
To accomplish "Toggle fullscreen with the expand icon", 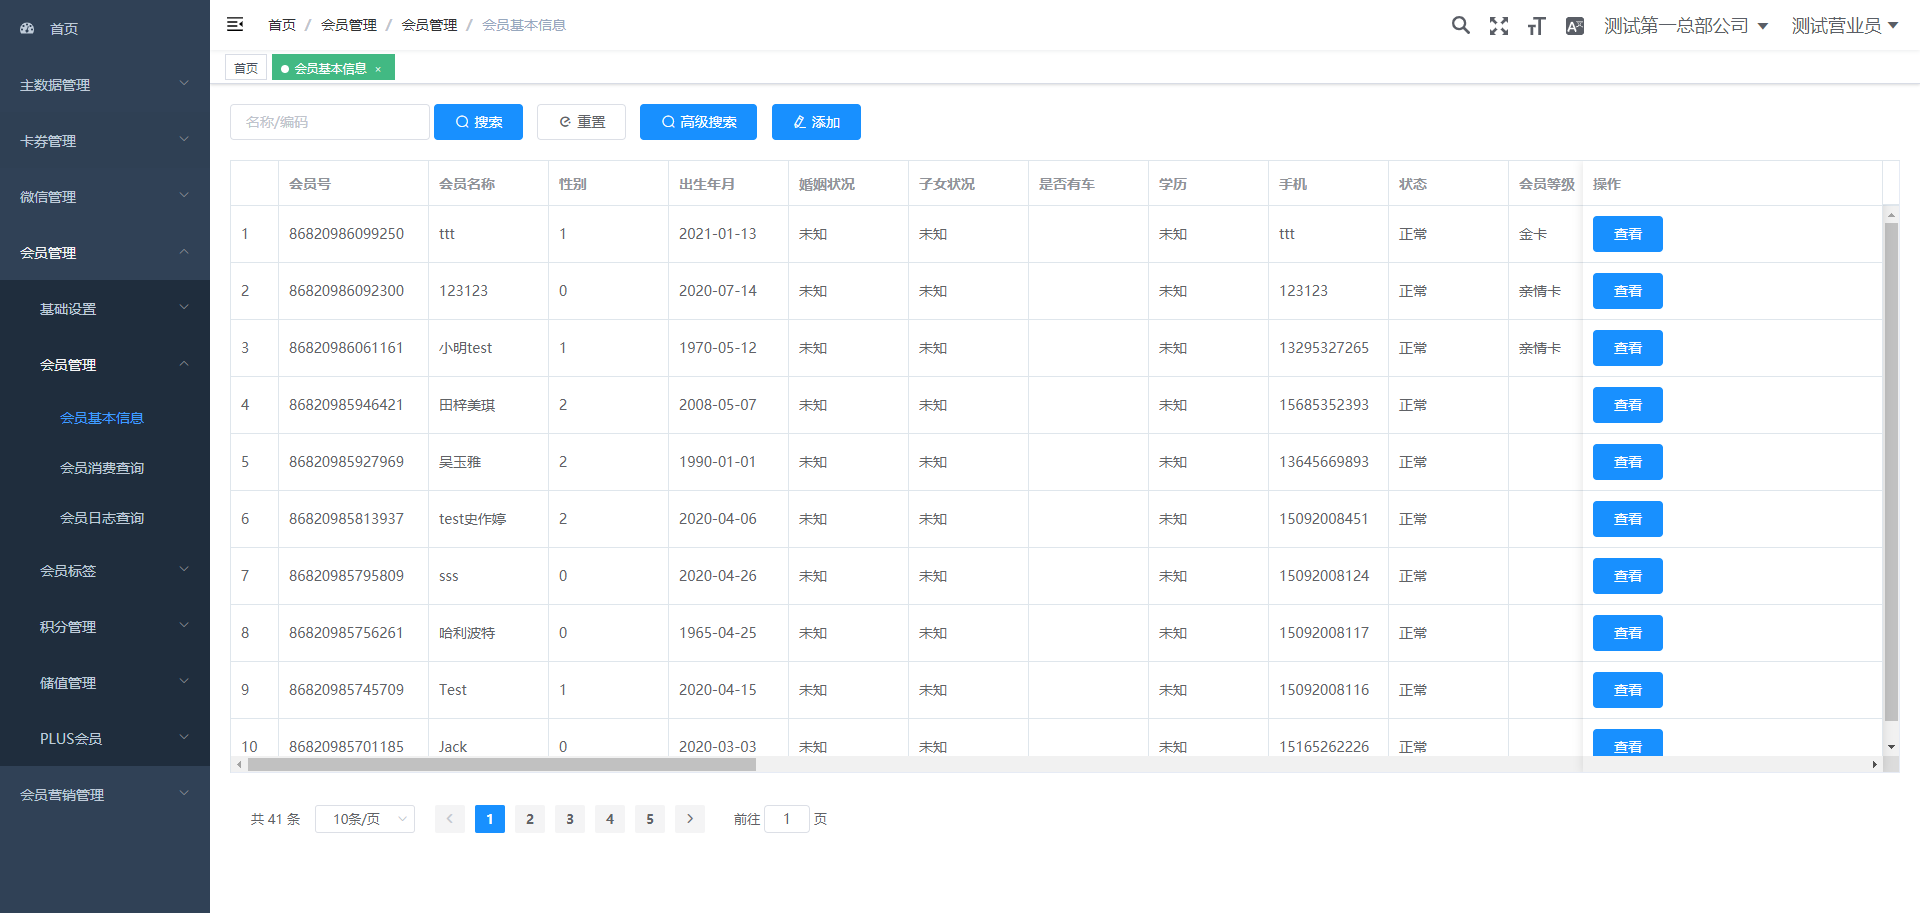I will [x=1499, y=26].
